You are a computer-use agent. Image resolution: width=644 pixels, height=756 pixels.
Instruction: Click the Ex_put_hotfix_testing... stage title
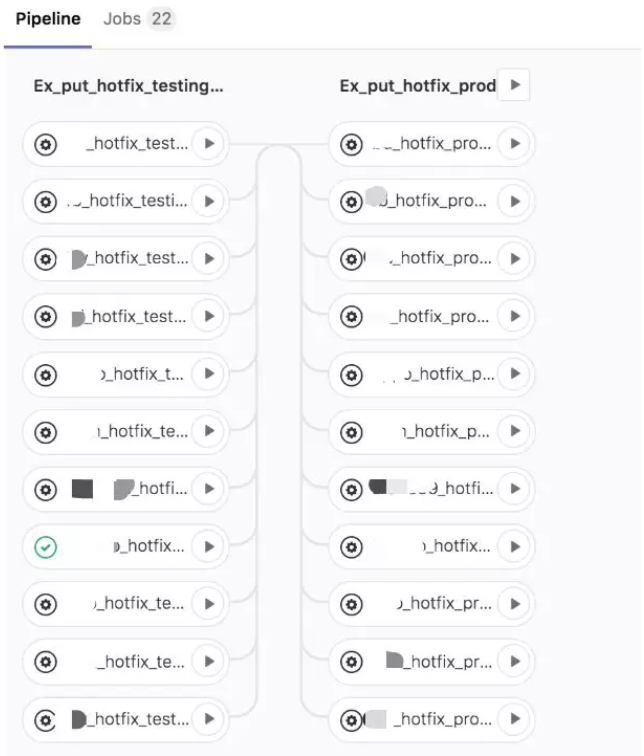[x=128, y=86]
